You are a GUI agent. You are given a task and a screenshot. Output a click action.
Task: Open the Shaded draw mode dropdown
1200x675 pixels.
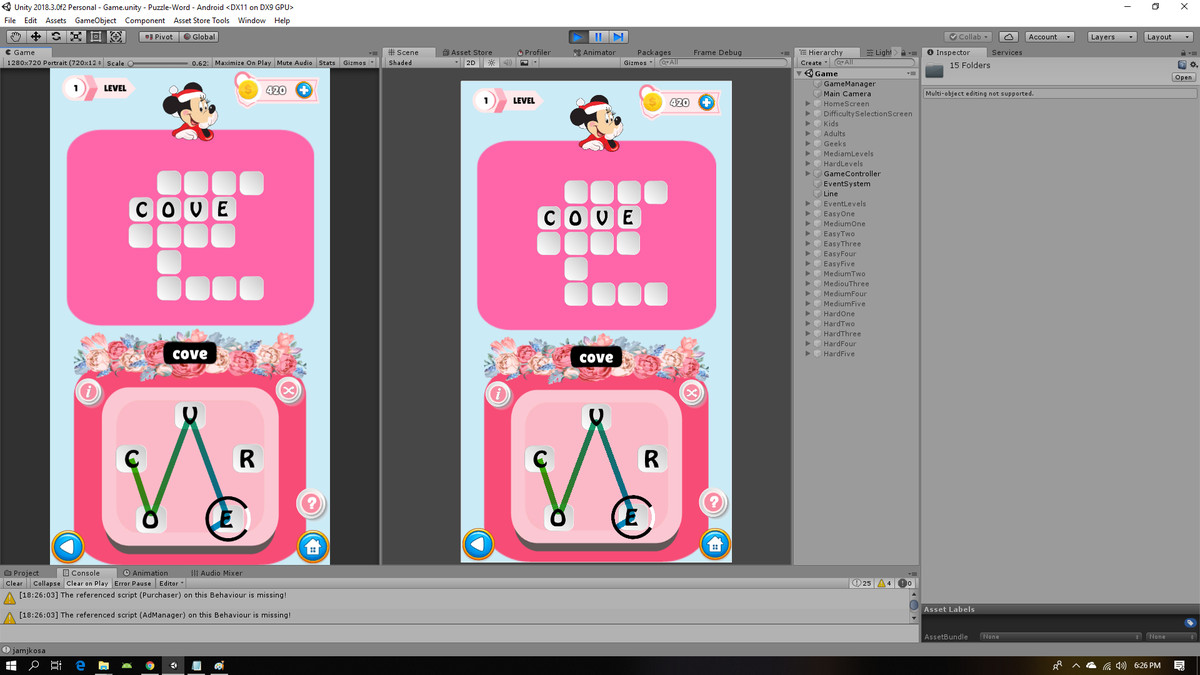pos(423,63)
